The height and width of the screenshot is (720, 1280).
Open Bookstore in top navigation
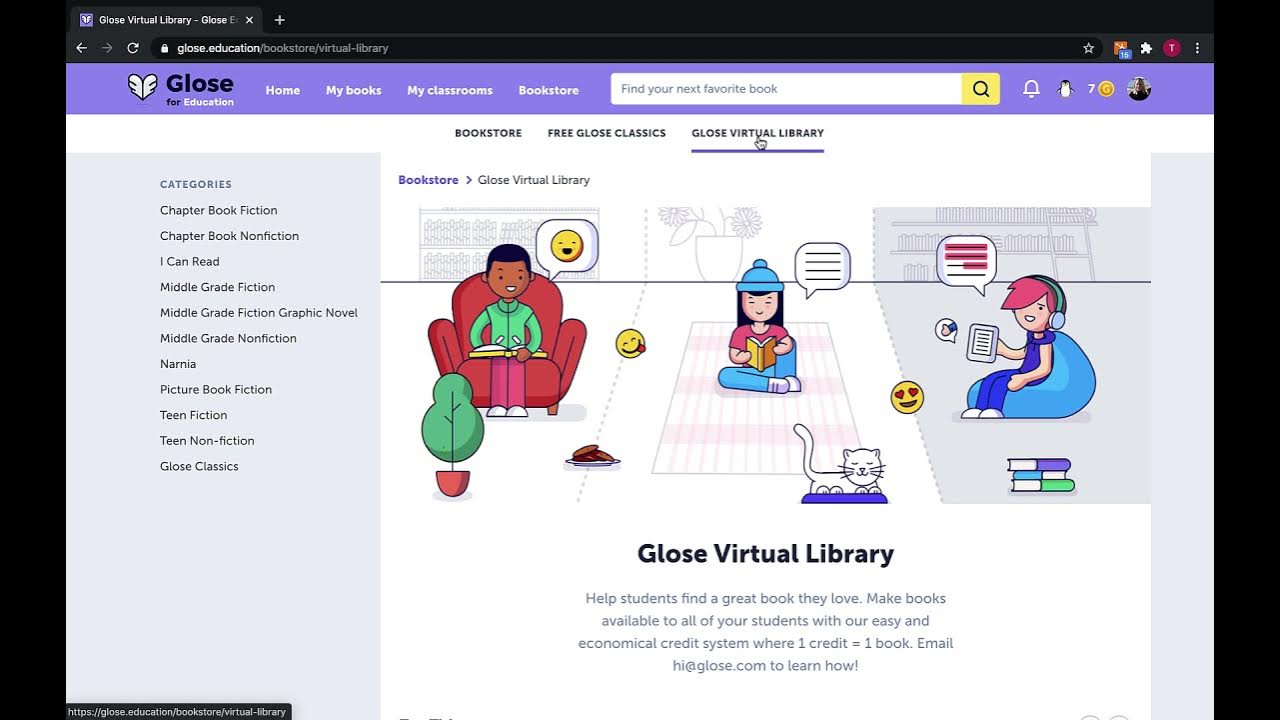548,90
